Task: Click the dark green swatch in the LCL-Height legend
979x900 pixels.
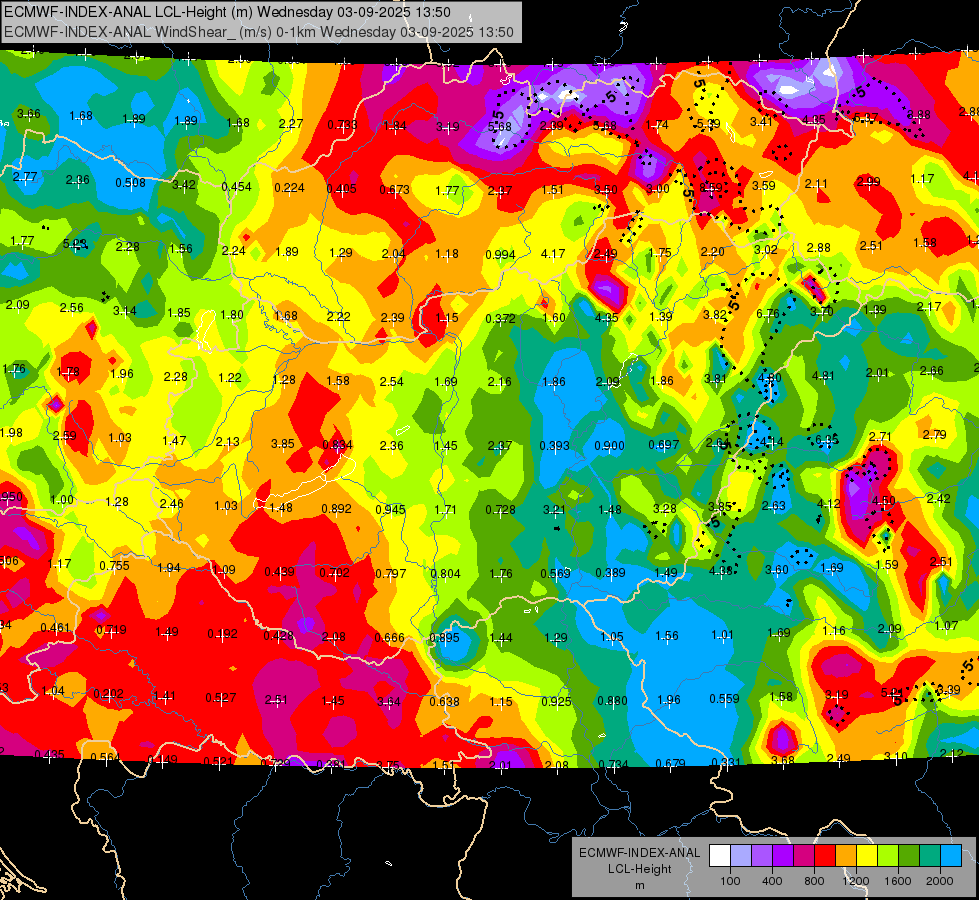Action: click(x=909, y=855)
